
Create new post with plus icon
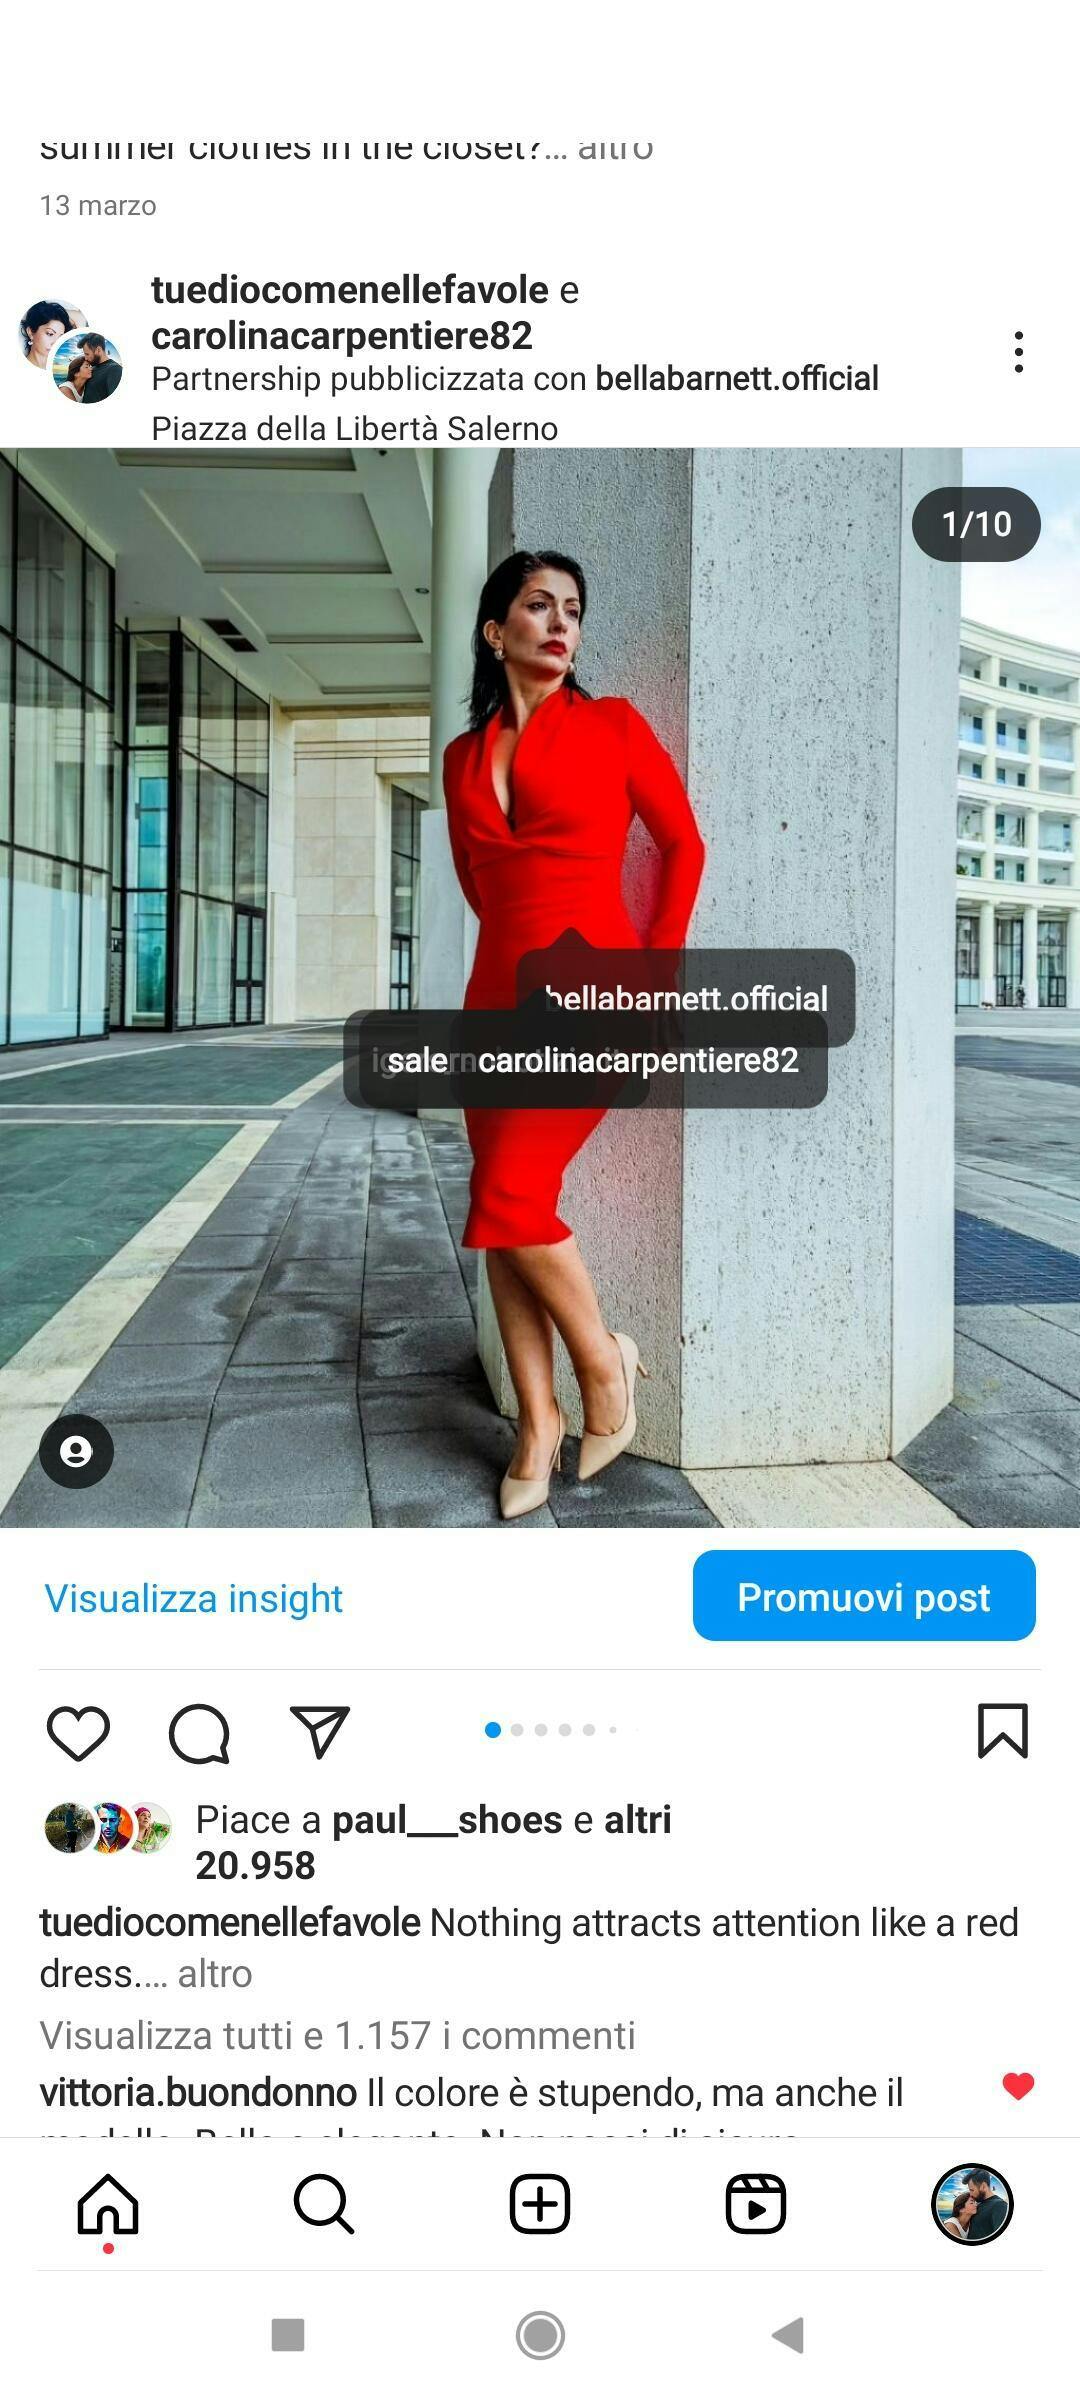(540, 2203)
